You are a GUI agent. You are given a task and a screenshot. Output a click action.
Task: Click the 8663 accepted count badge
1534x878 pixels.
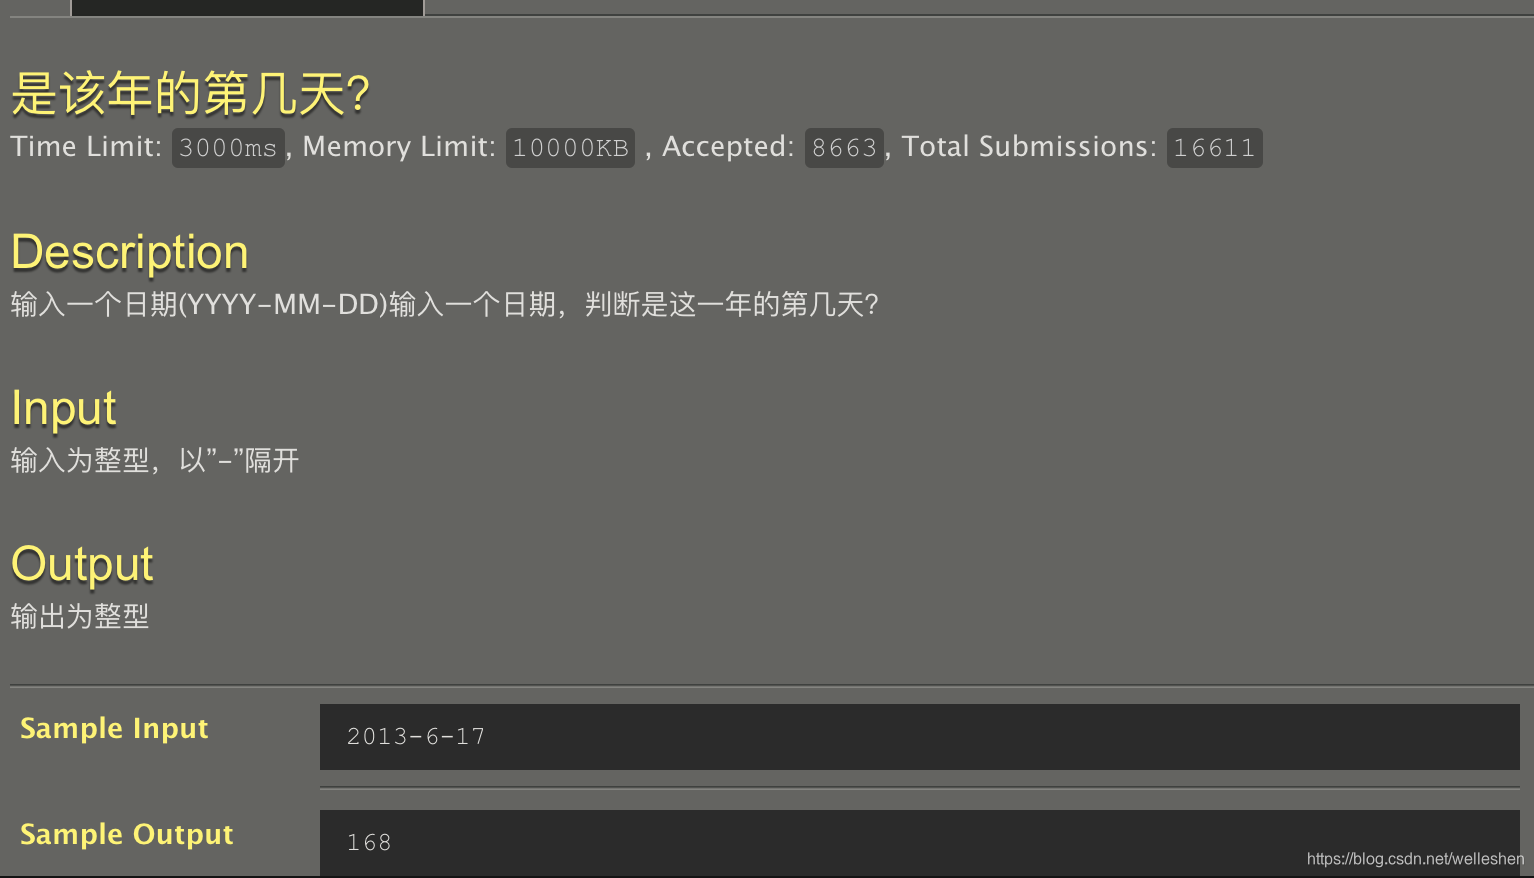tap(844, 148)
